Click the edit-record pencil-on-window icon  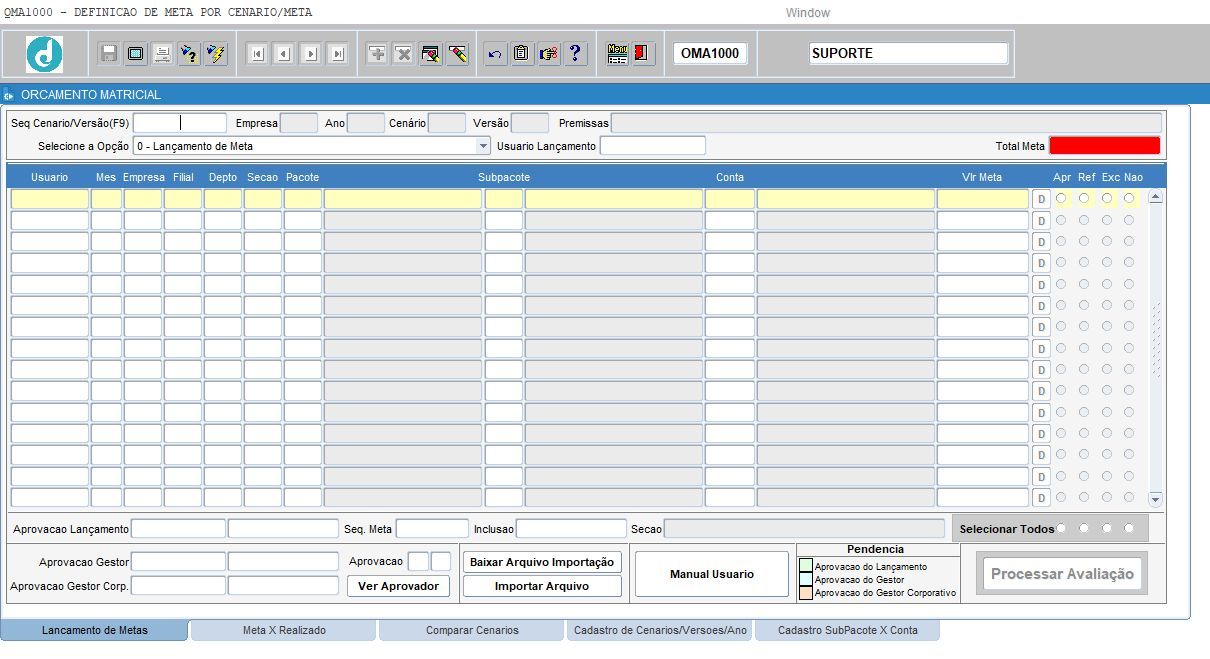click(431, 54)
